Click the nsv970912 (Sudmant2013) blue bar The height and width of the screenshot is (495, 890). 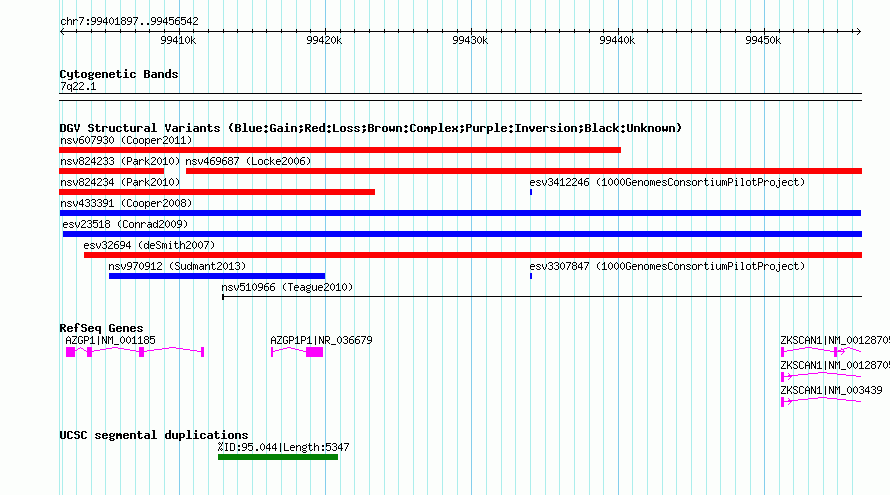point(217,276)
